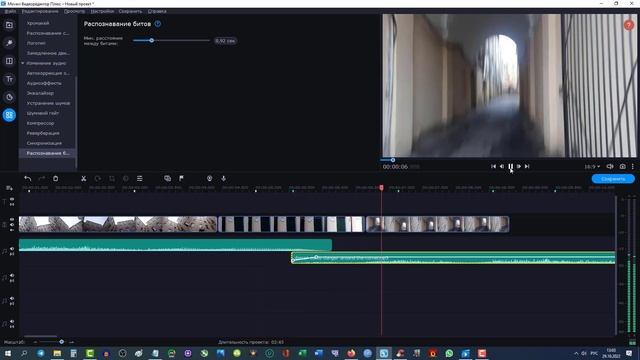Collapse the Изменение аудио group

tap(22, 63)
